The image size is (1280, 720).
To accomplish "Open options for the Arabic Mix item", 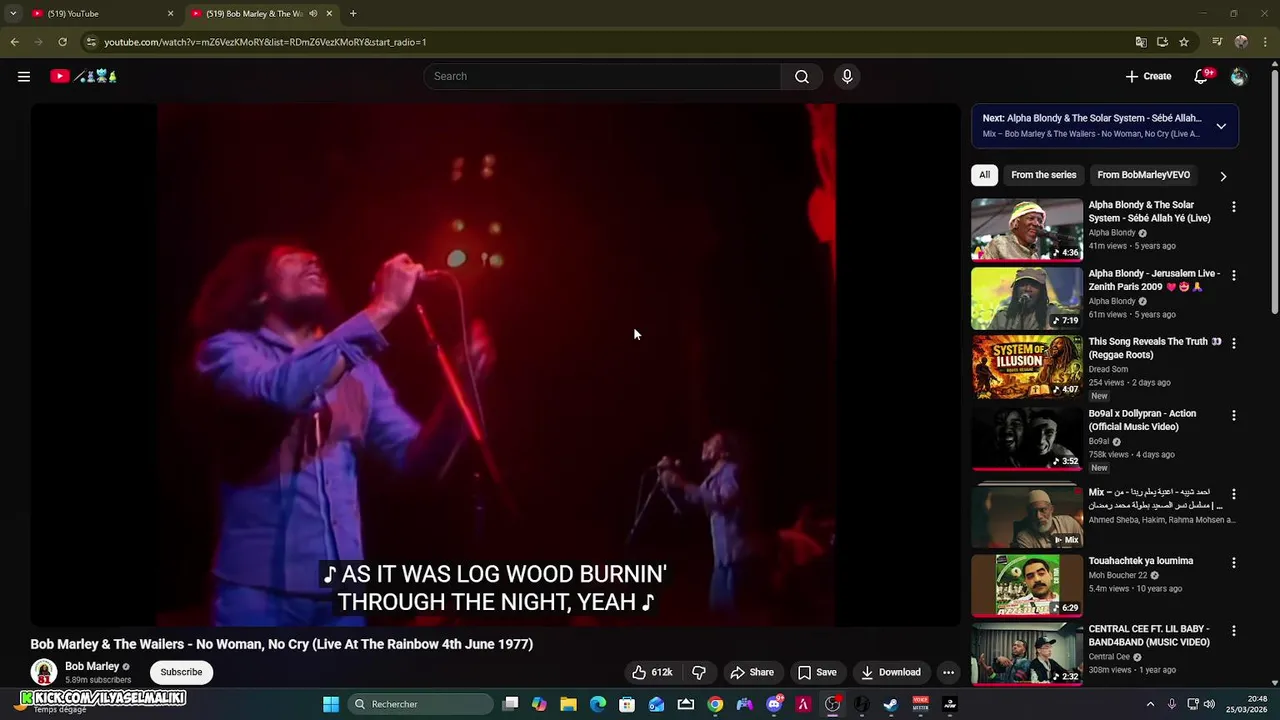I will tap(1233, 494).
